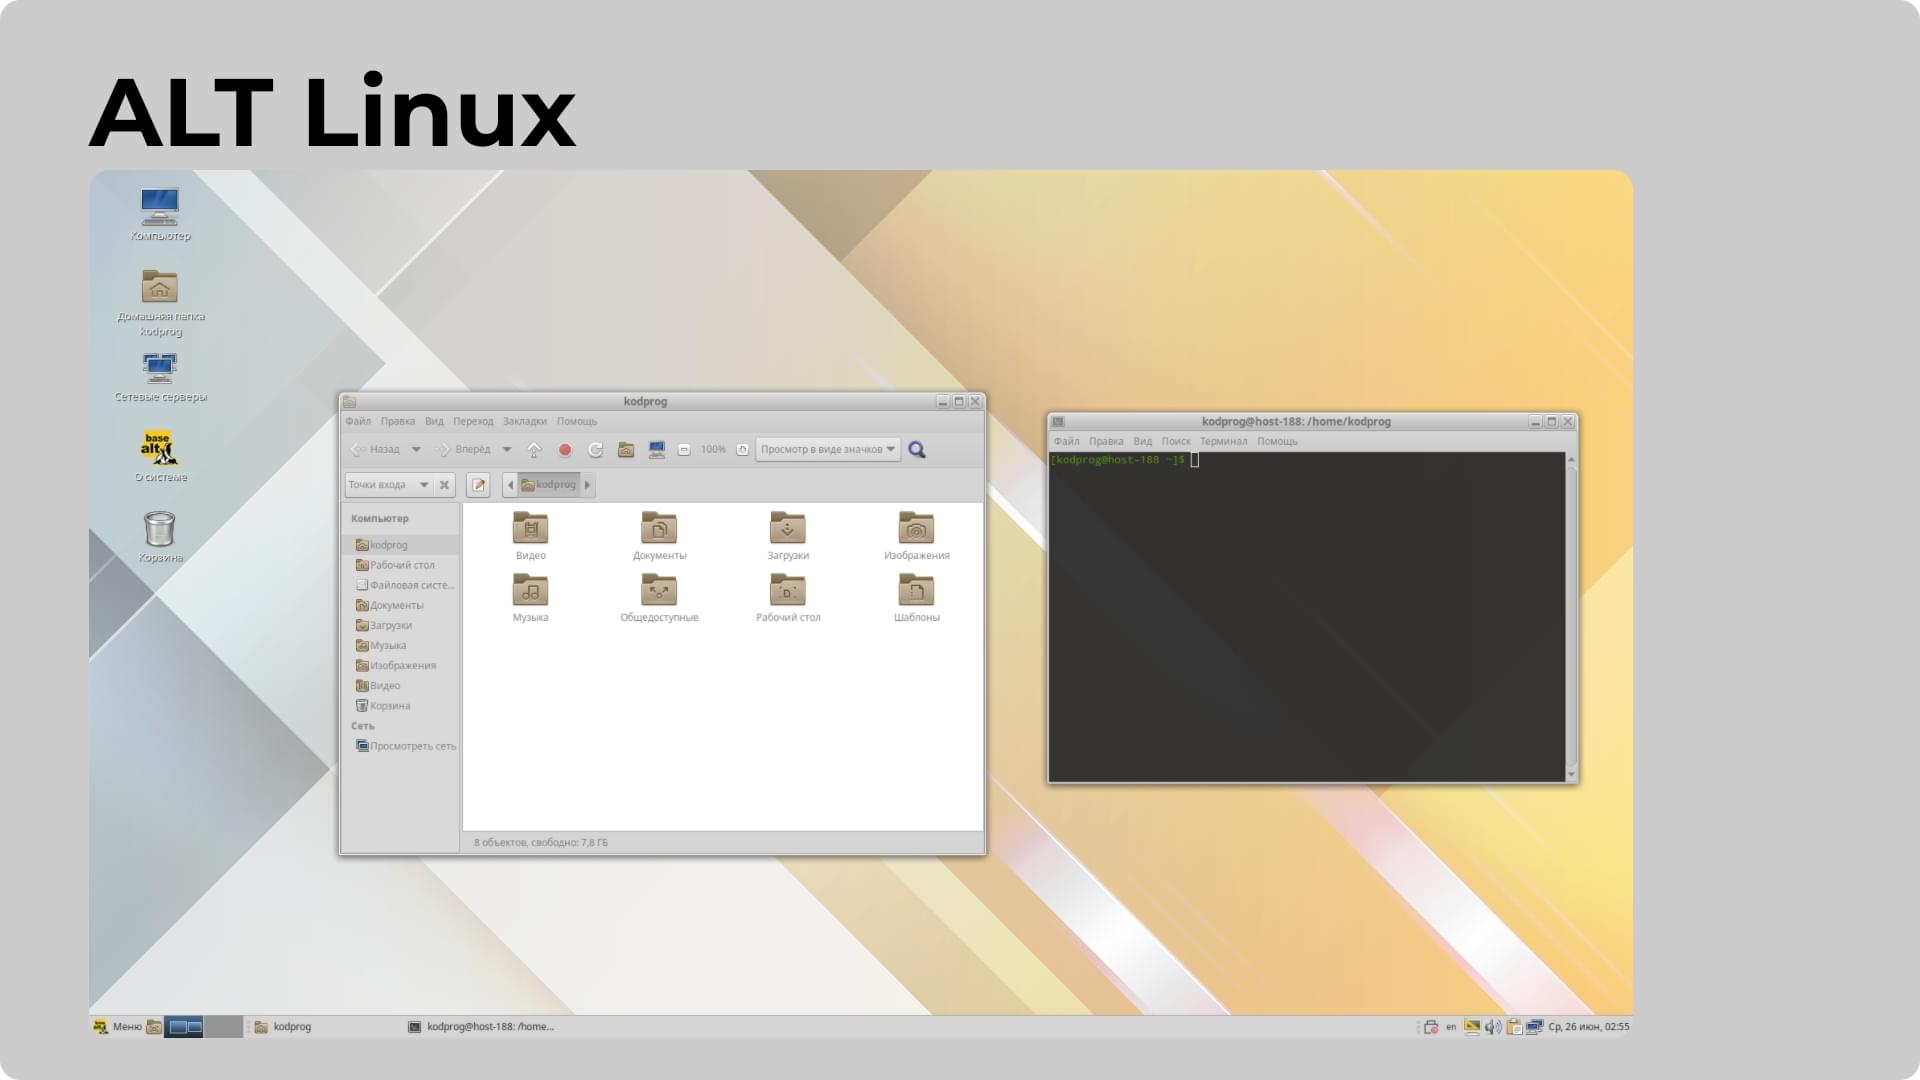Open the Рабочий стол folder icon in main pane
The width and height of the screenshot is (1920, 1080).
click(x=788, y=598)
